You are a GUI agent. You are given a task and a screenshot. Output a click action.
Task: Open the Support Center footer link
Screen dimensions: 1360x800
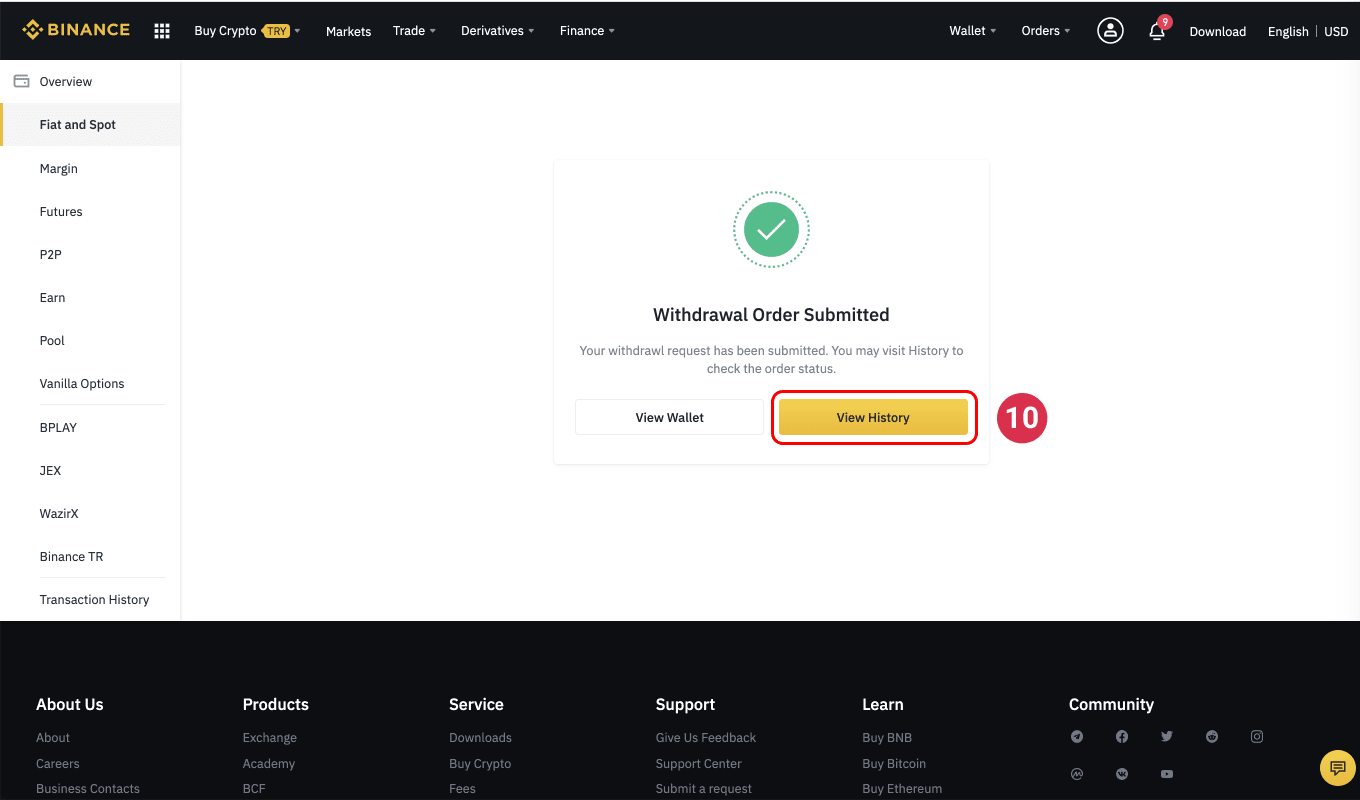[699, 764]
